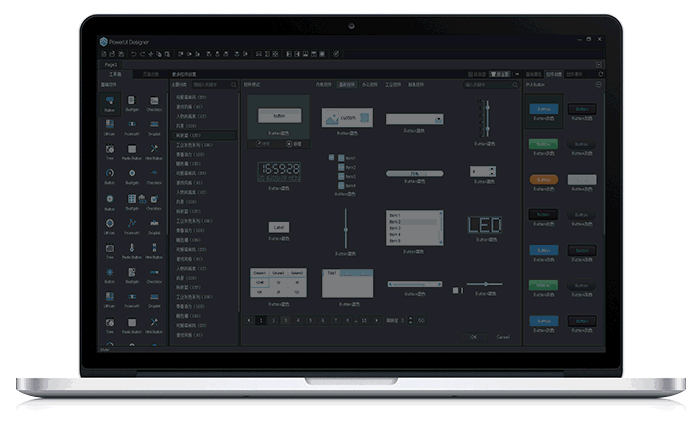Tick the small checkbox beside horizontal slider
Image resolution: width=700 pixels, height=430 pixels.
click(x=456, y=290)
